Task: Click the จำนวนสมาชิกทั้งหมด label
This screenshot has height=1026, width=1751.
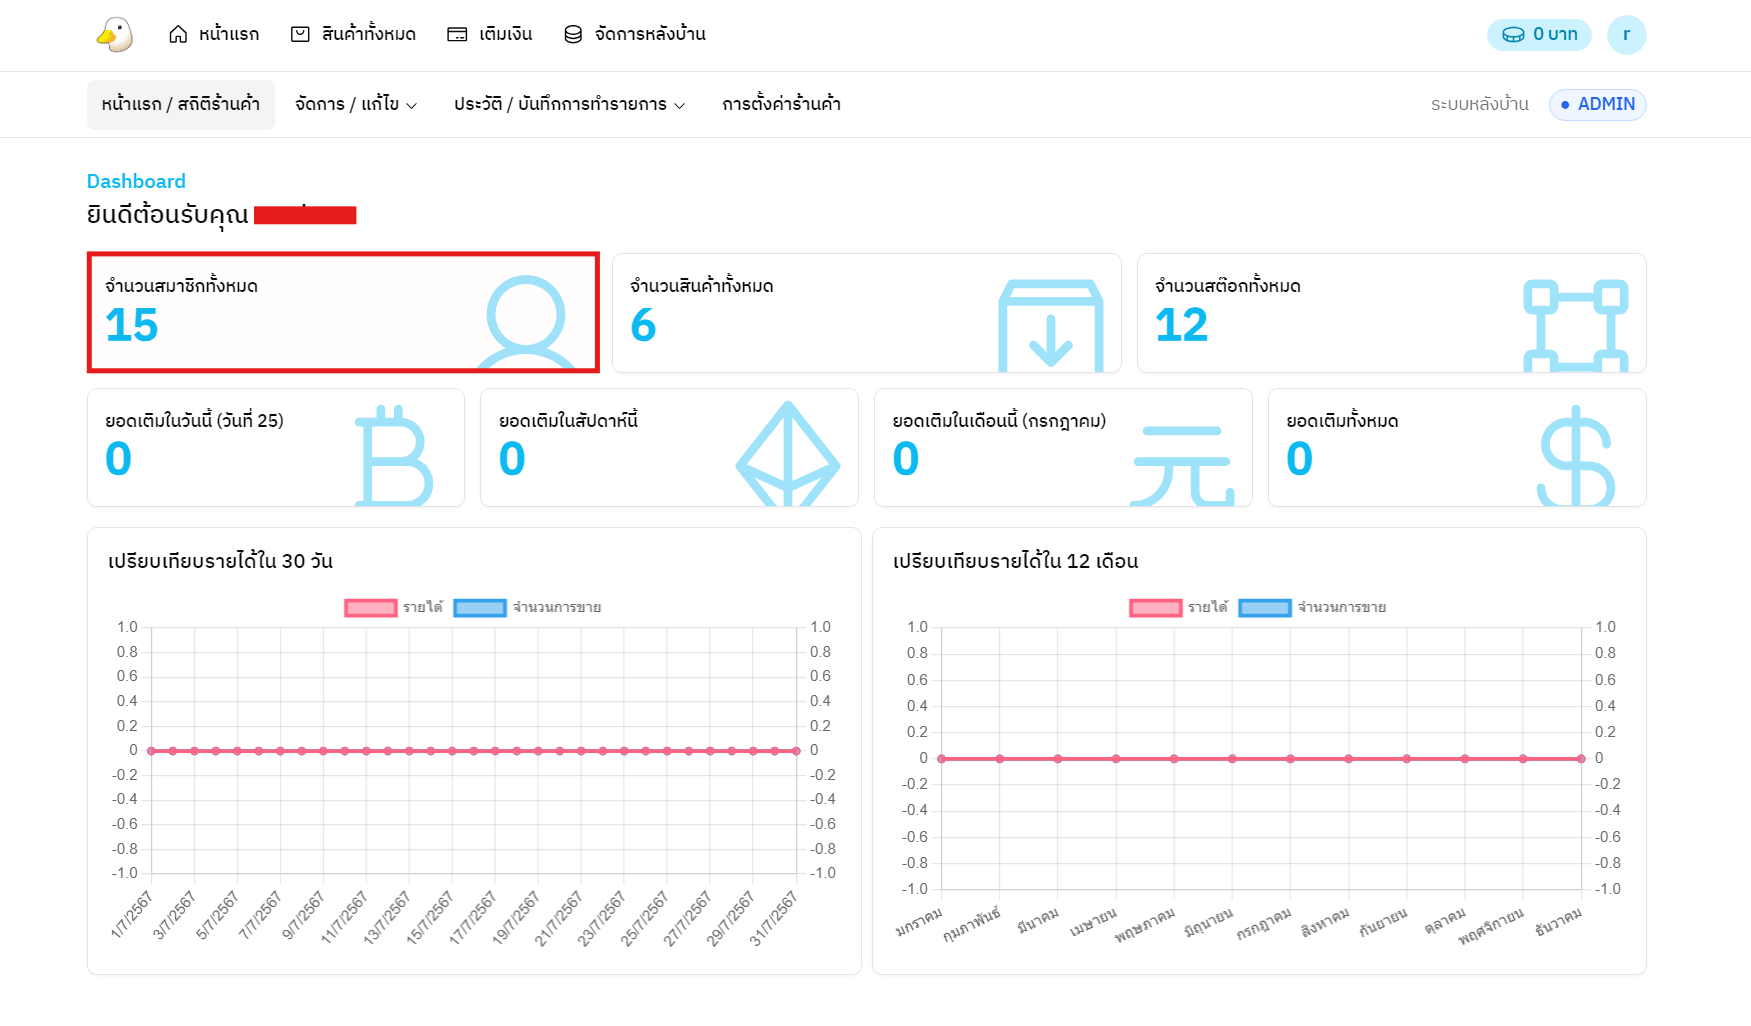Action: pos(181,286)
